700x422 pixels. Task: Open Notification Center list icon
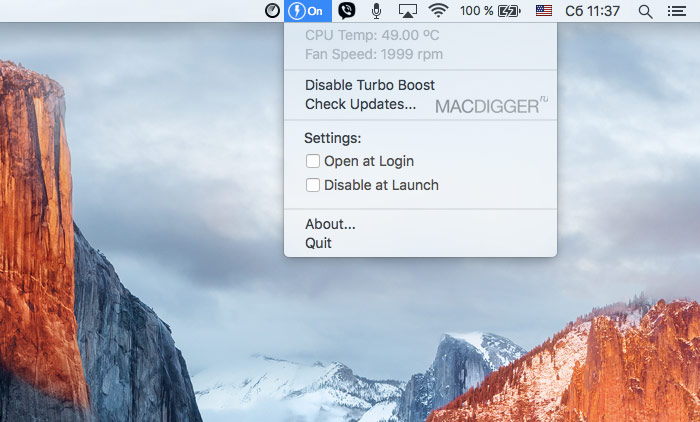click(676, 11)
